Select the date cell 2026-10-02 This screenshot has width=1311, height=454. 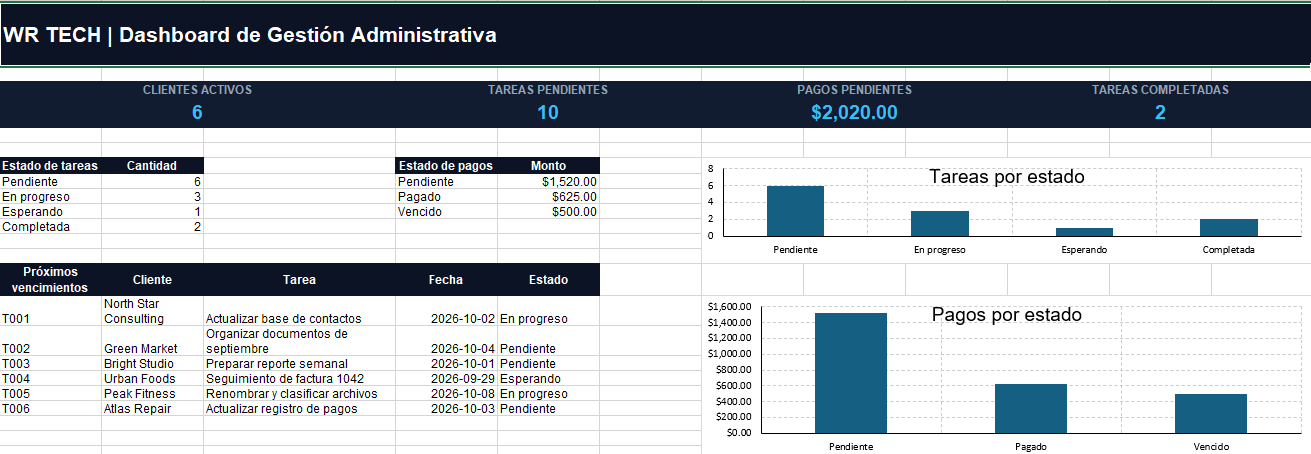click(447, 311)
